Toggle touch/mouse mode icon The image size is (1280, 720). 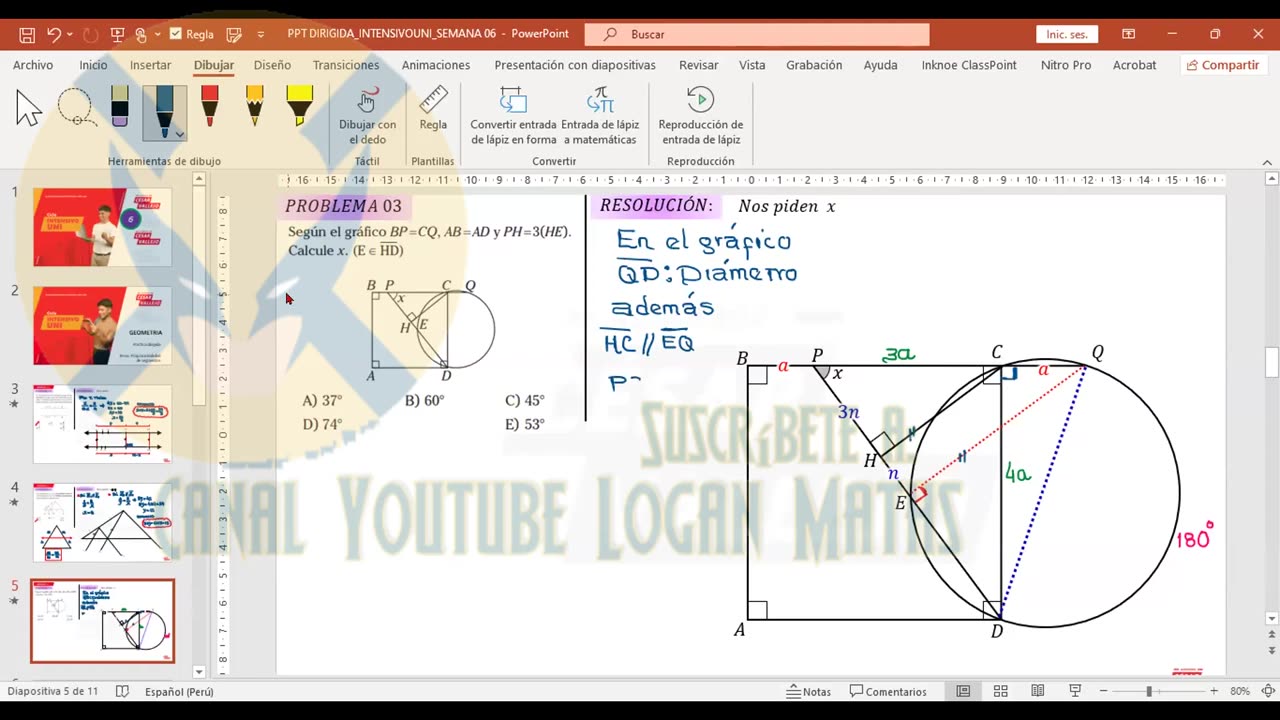[x=141, y=34]
